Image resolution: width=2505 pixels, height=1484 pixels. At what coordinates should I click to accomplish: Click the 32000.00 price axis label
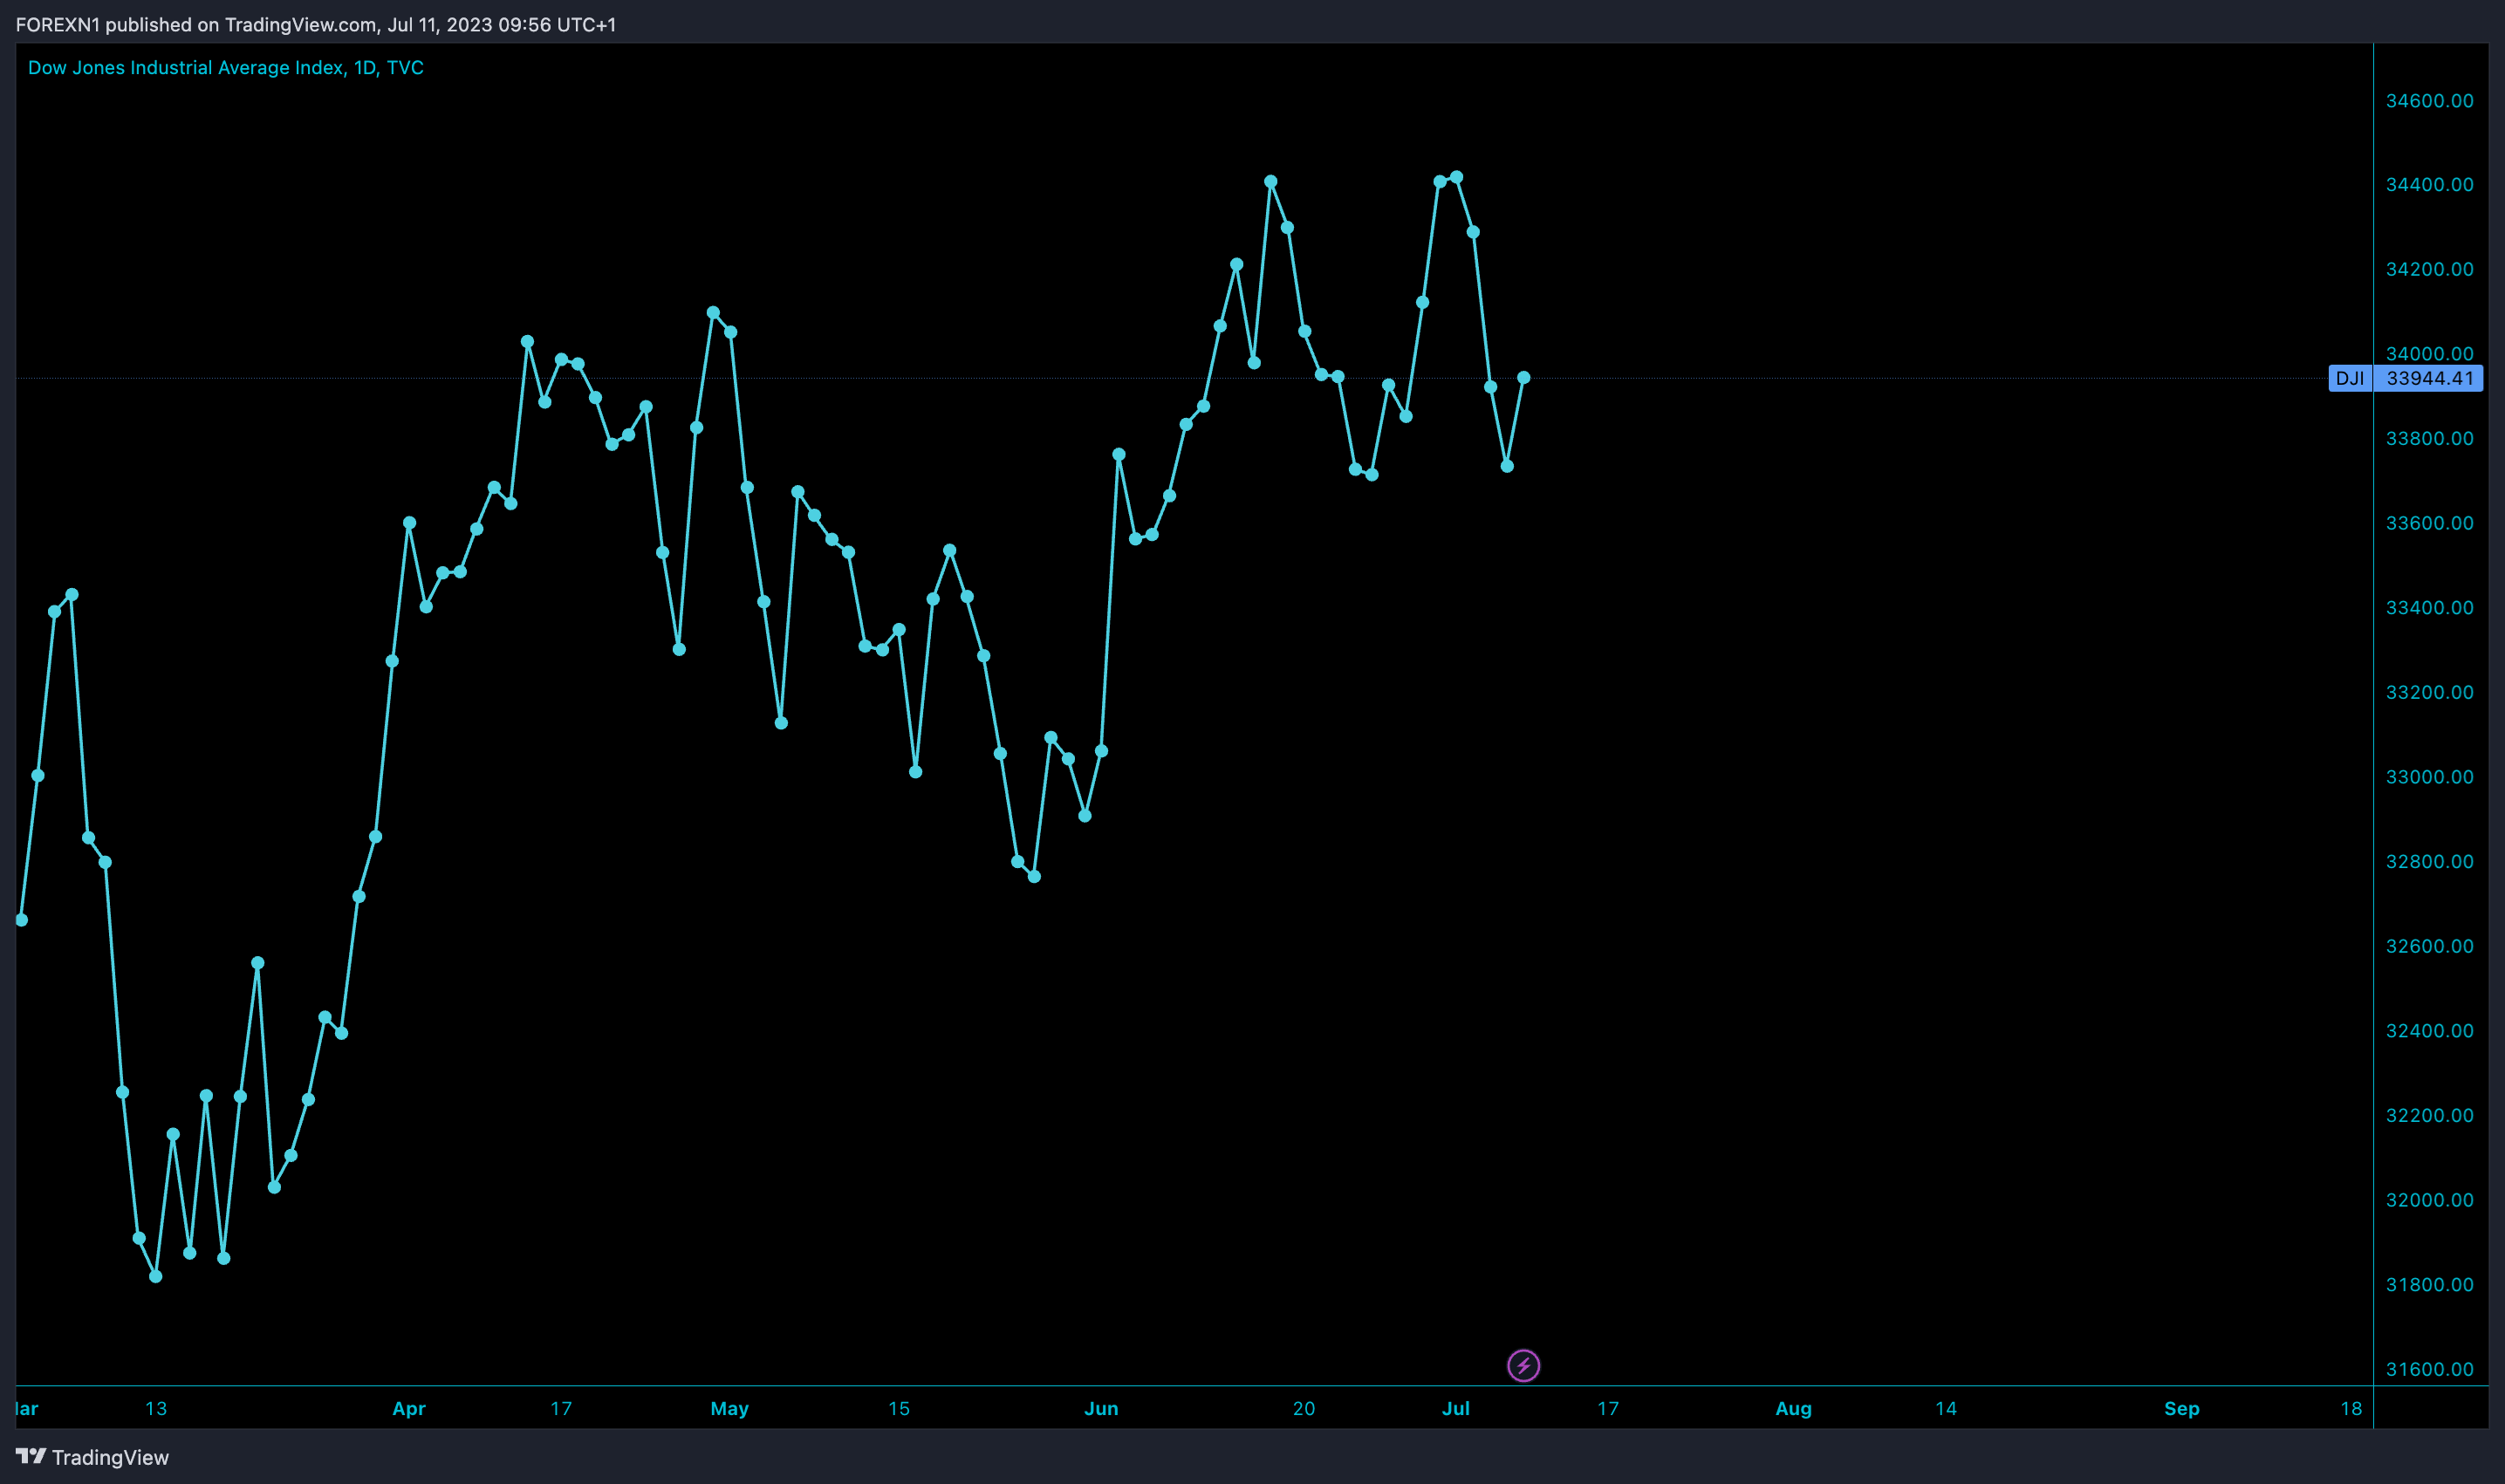pyautogui.click(x=2429, y=1199)
